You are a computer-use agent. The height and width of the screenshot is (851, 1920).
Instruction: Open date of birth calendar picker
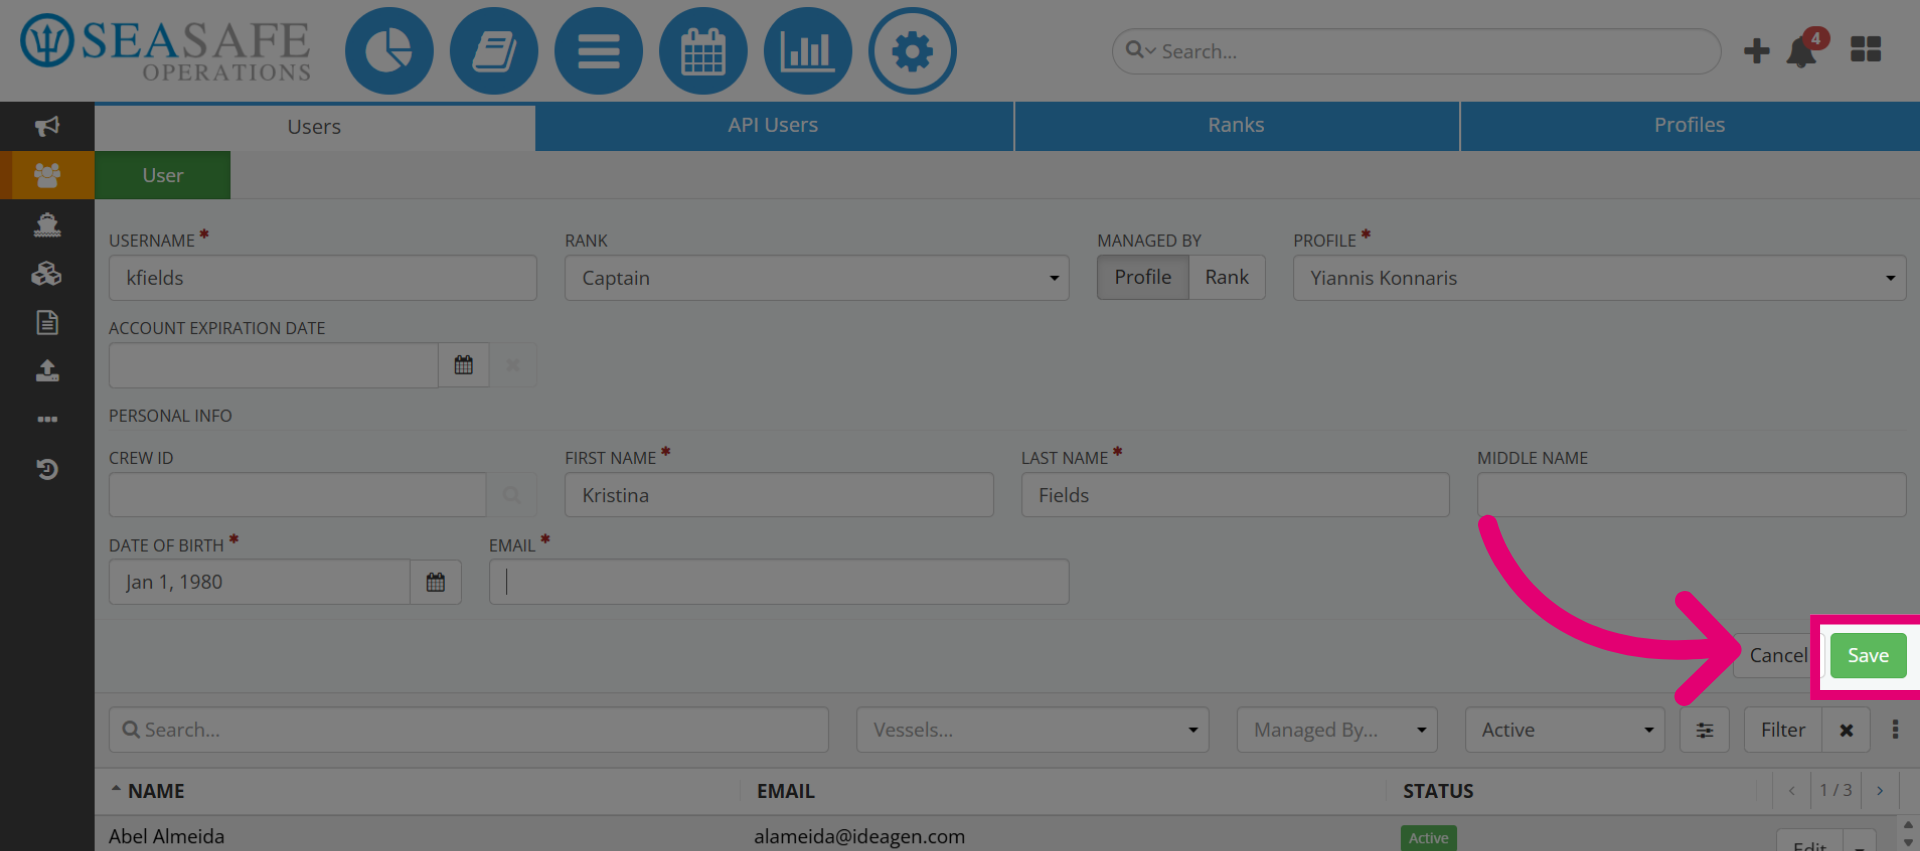pos(435,582)
